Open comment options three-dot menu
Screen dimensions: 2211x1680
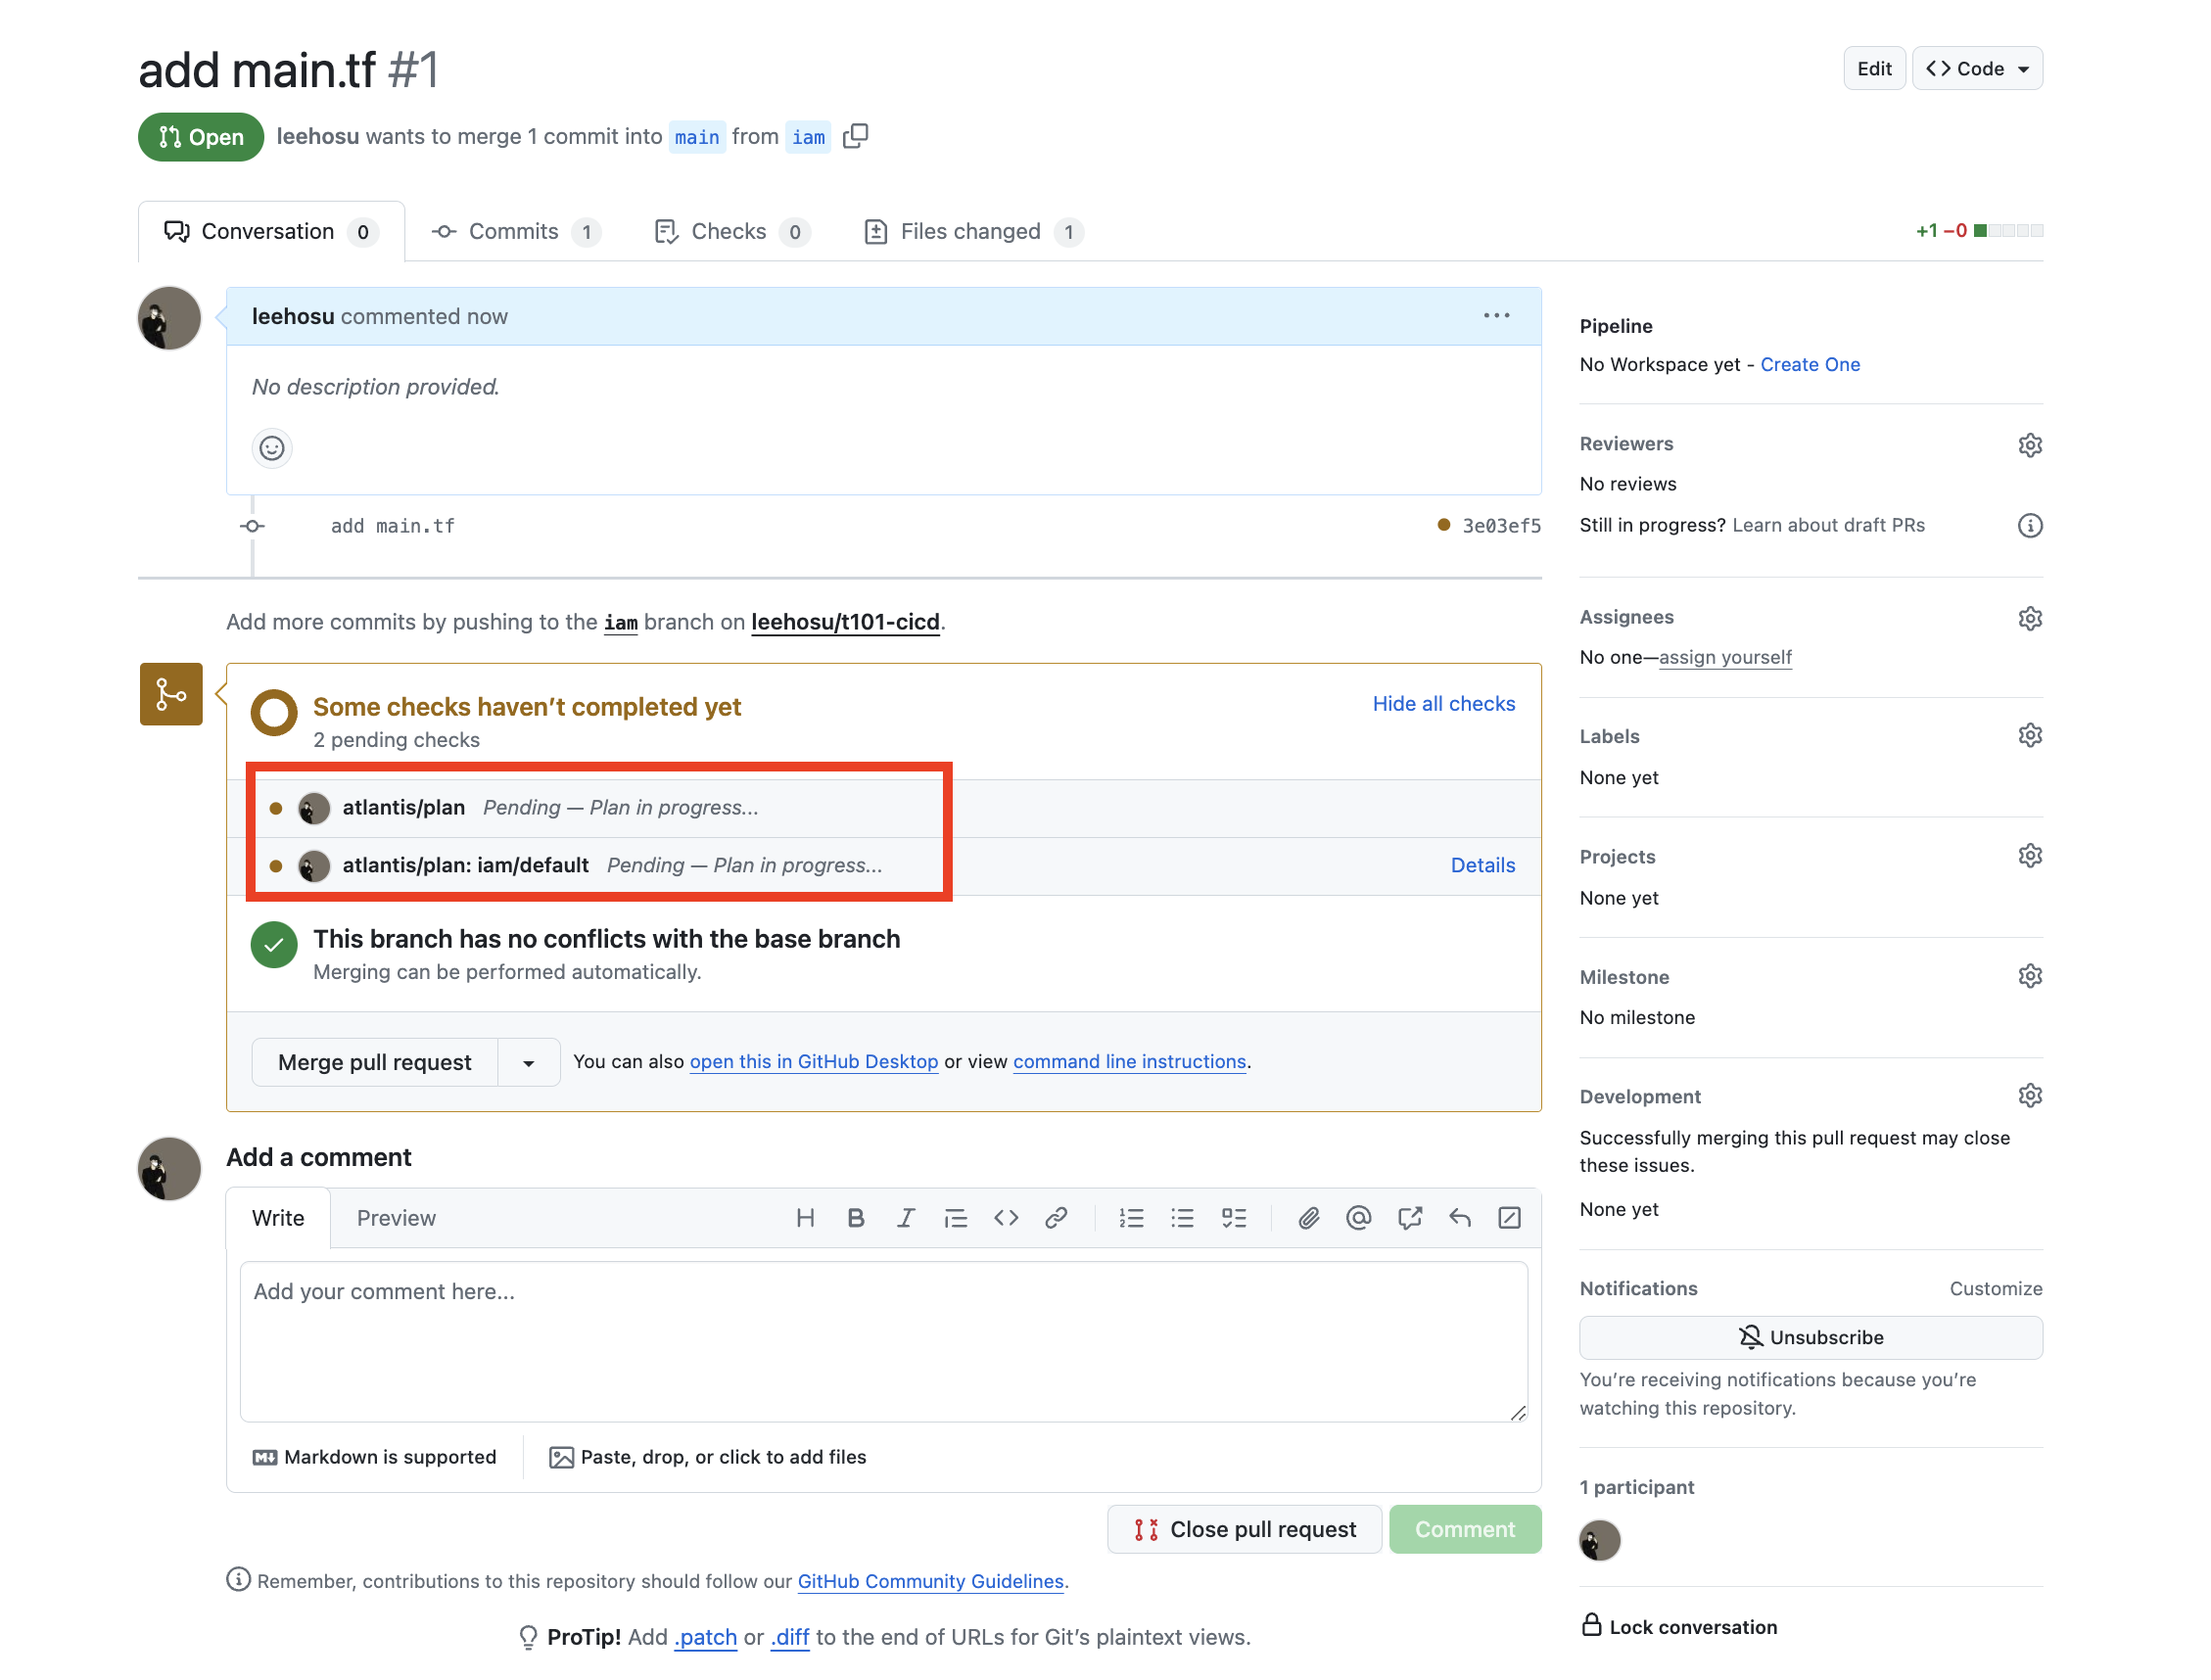coord(1496,316)
